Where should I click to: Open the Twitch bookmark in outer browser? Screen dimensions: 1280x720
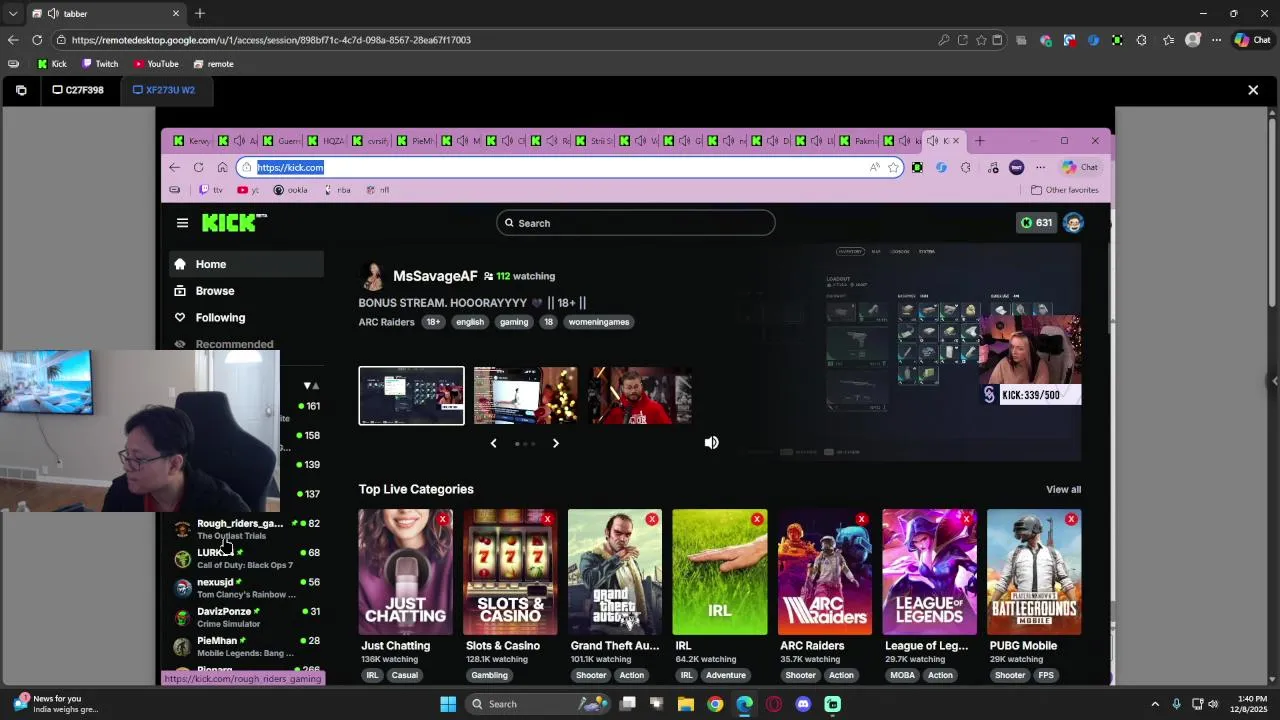[x=100, y=64]
